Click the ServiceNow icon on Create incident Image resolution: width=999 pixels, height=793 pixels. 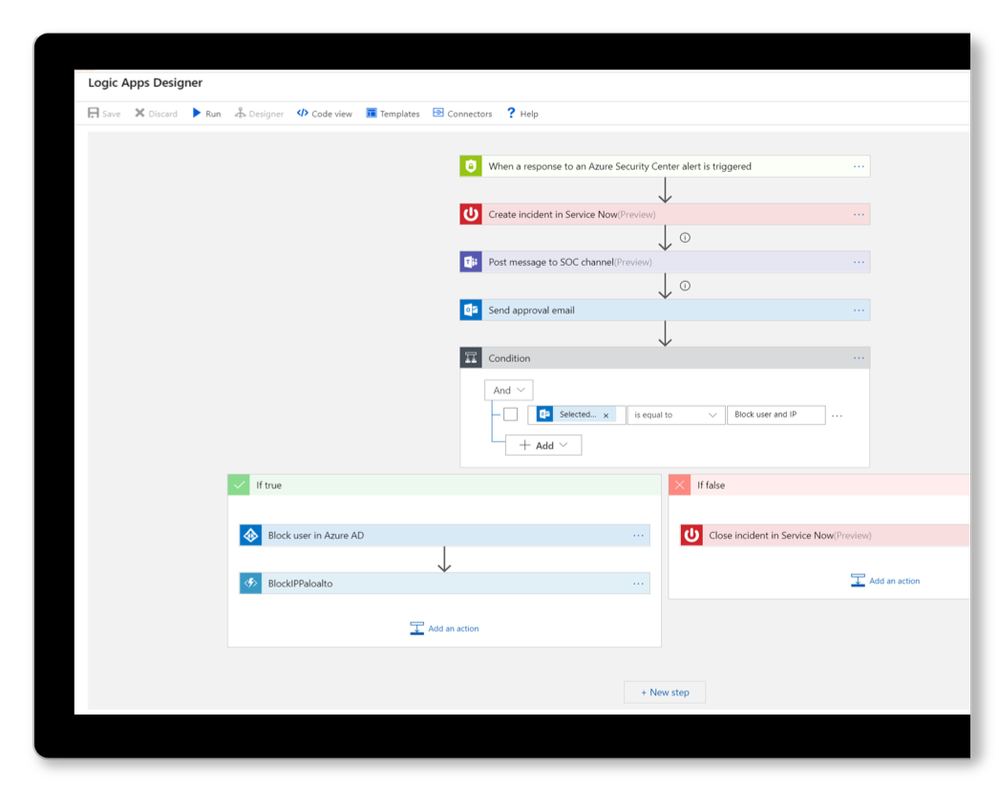[x=471, y=214]
